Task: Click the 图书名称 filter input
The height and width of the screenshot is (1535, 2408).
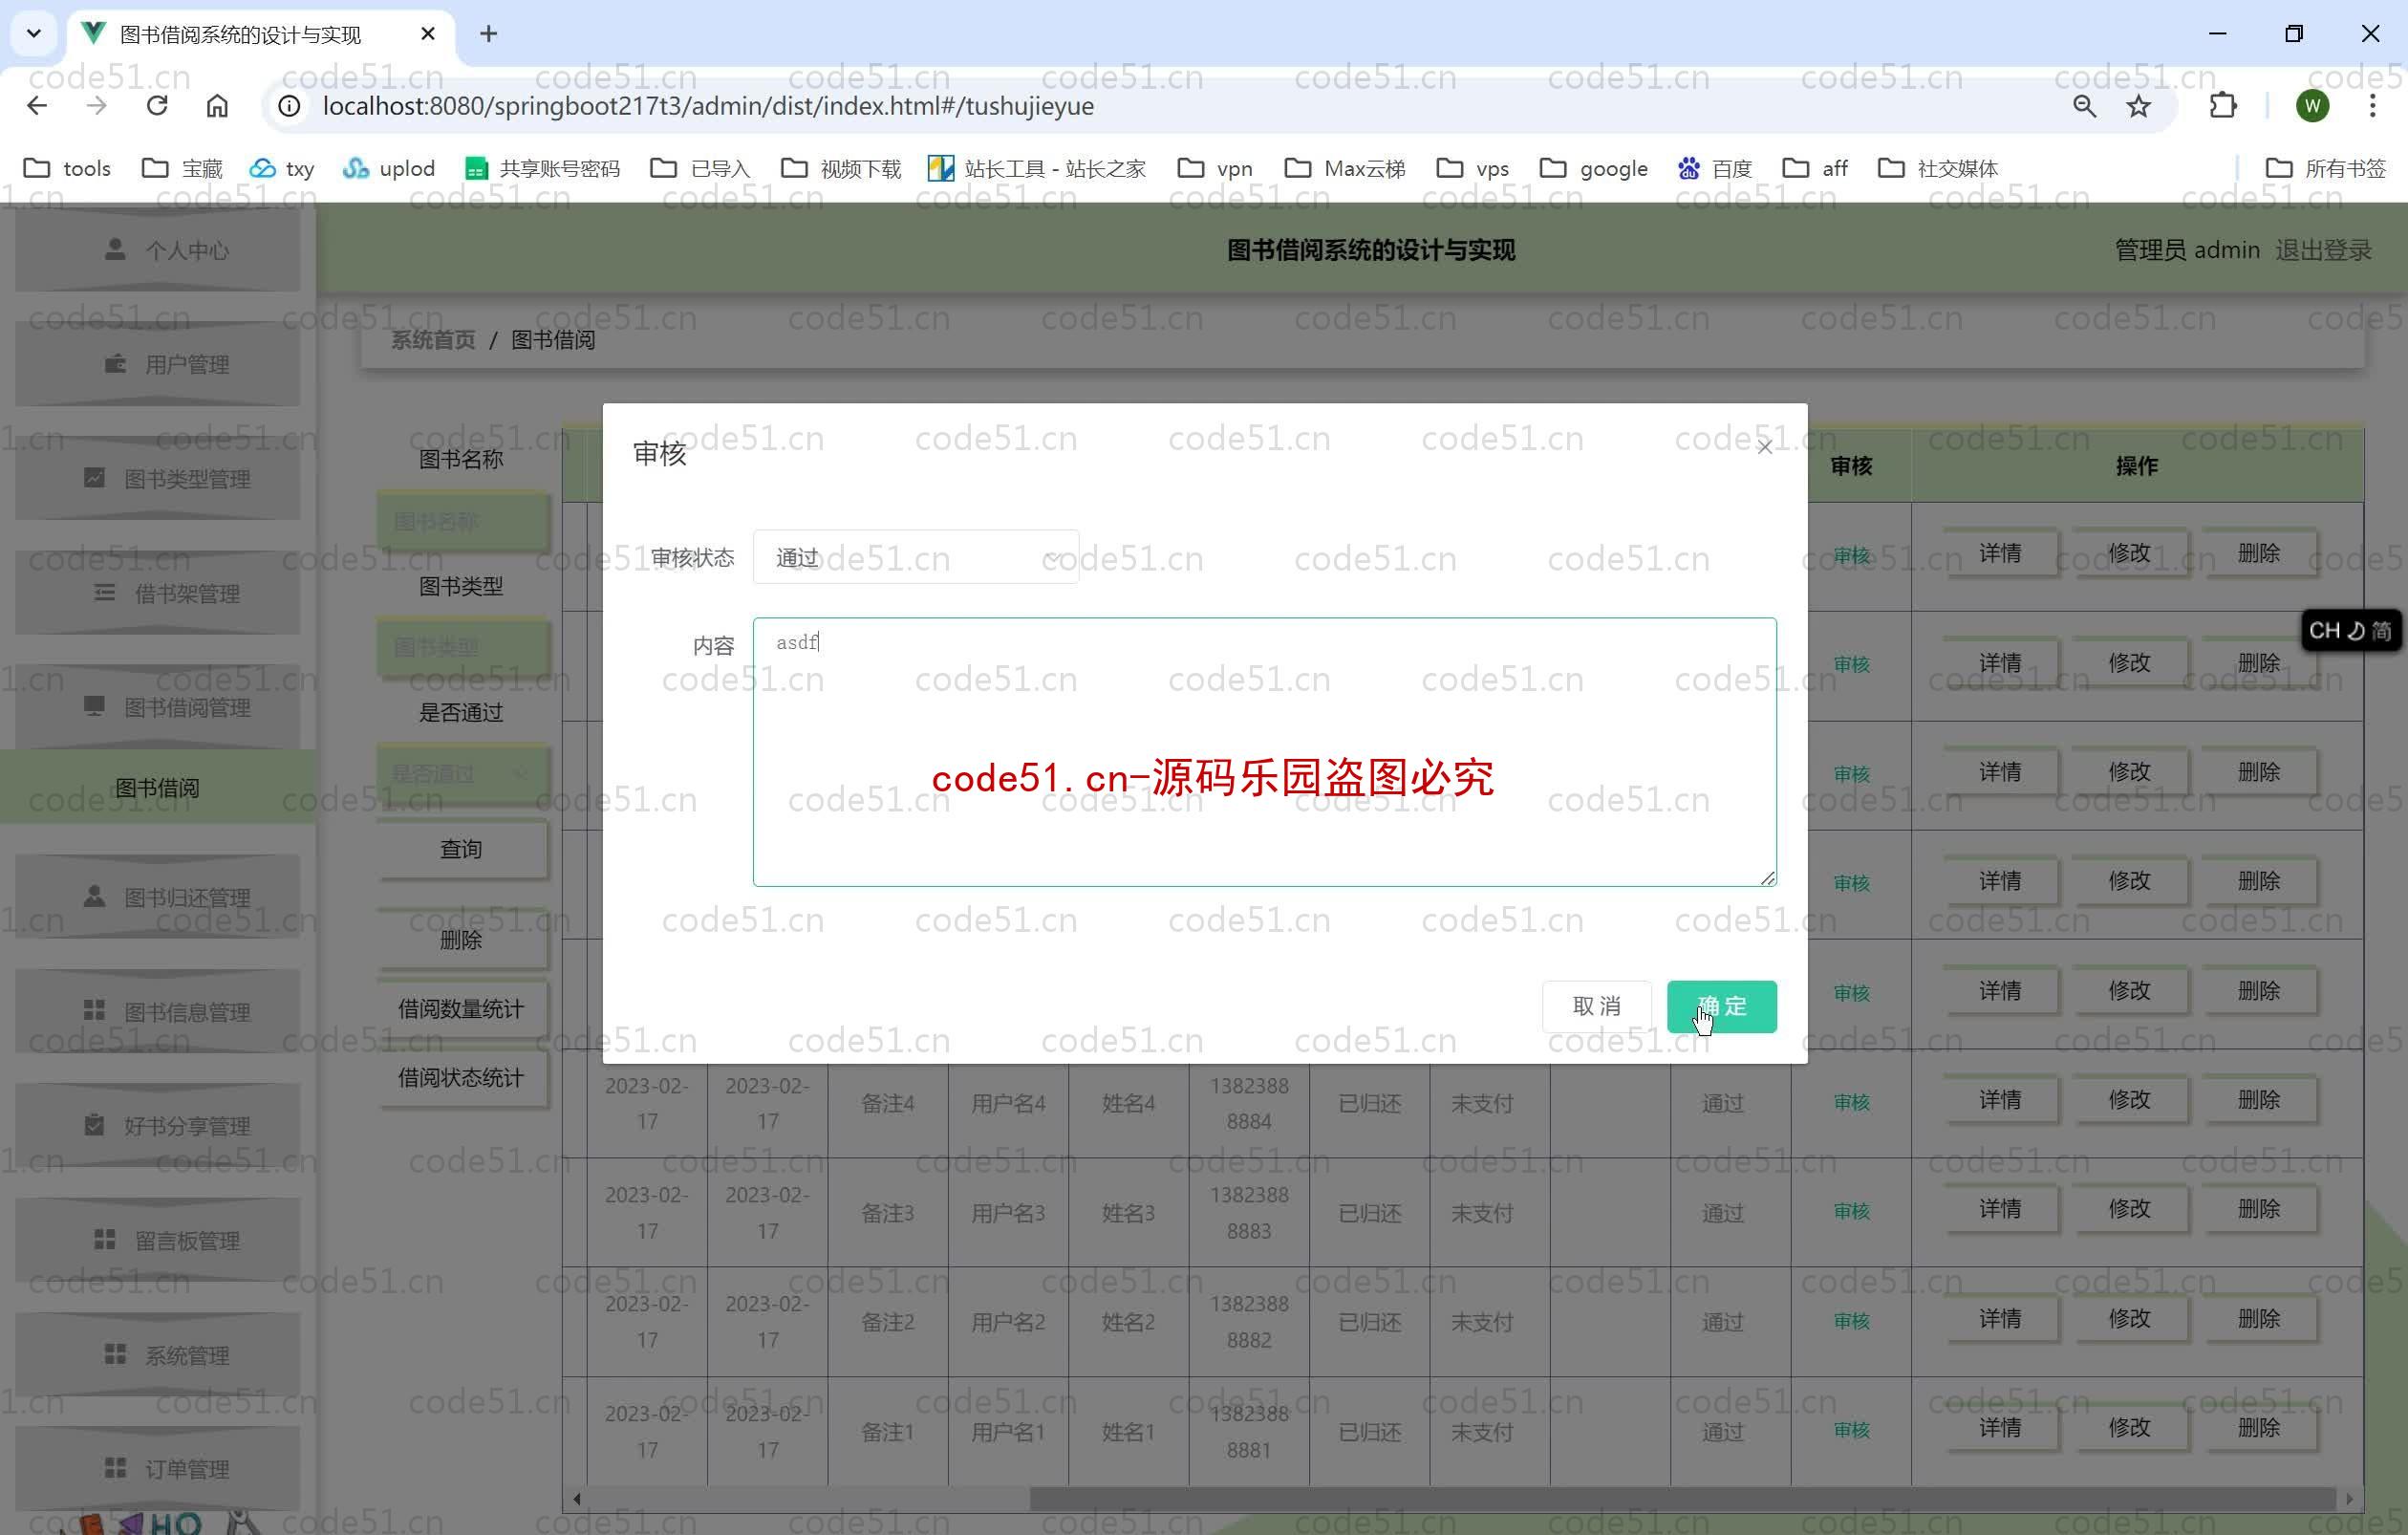Action: (x=463, y=521)
